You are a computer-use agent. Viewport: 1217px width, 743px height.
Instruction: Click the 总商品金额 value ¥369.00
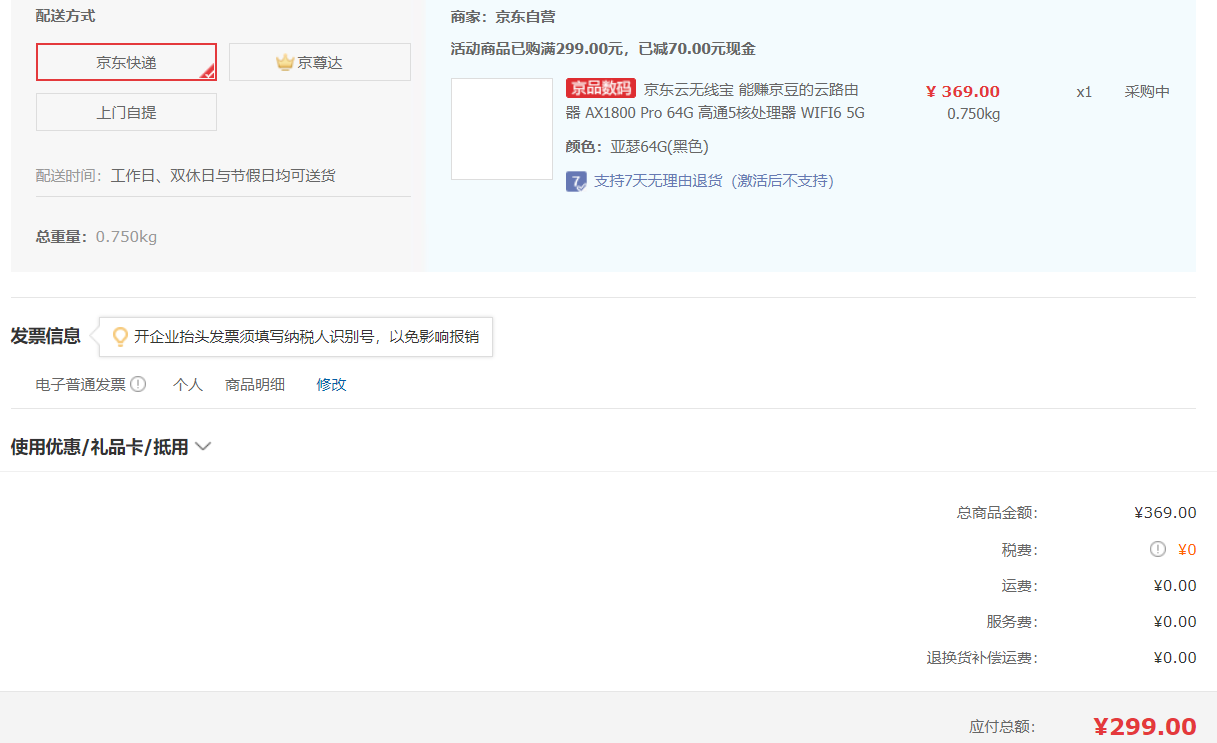[1165, 513]
